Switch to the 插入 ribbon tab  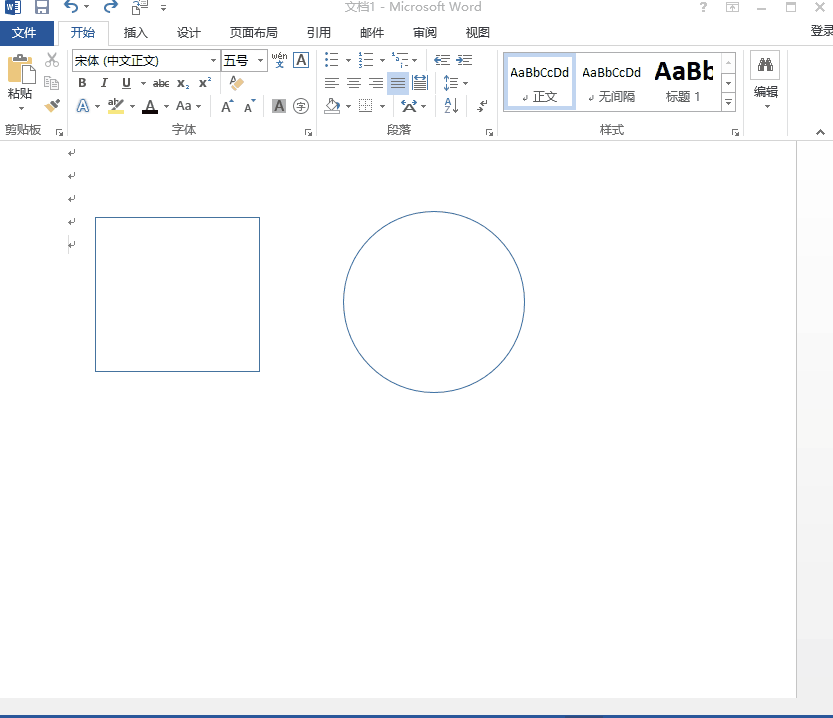[x=136, y=33]
